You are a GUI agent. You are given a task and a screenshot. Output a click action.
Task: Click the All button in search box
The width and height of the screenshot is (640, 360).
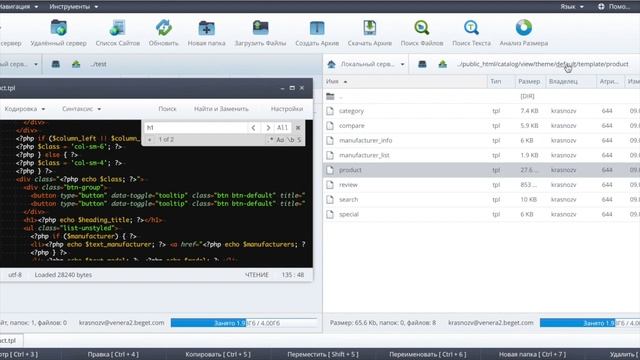coord(282,128)
